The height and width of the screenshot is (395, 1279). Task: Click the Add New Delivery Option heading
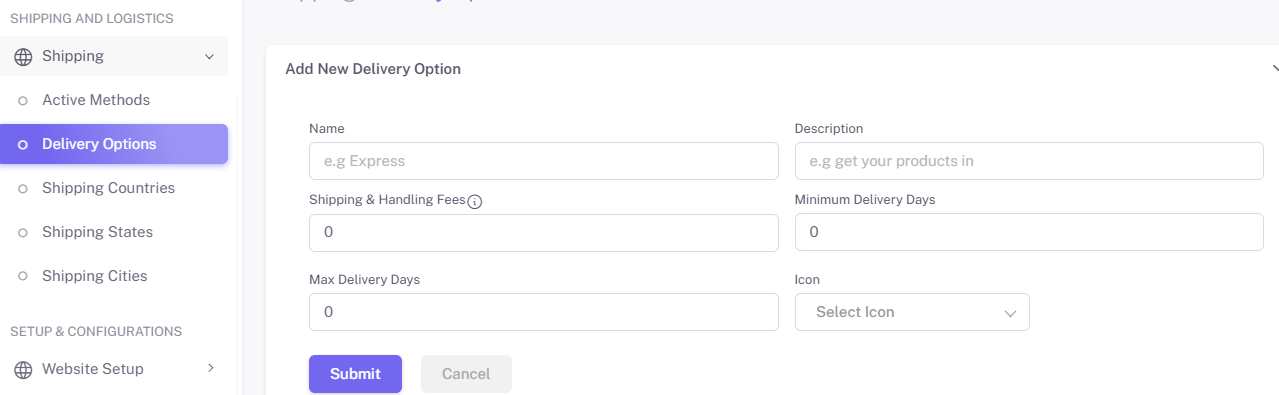[x=373, y=69]
